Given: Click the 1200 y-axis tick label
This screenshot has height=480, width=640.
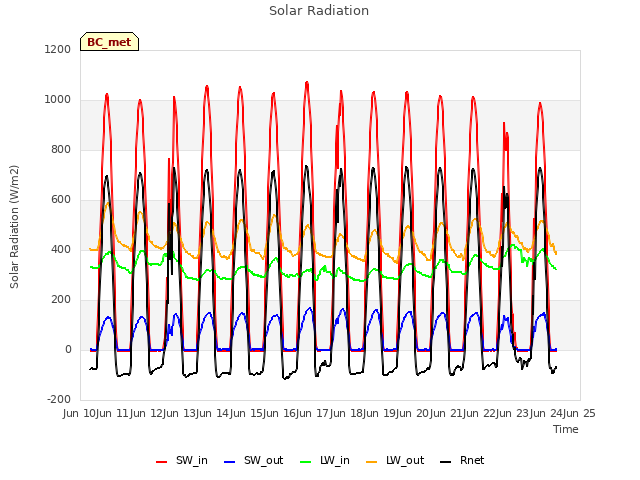Looking at the screenshot, I should 58,49.
